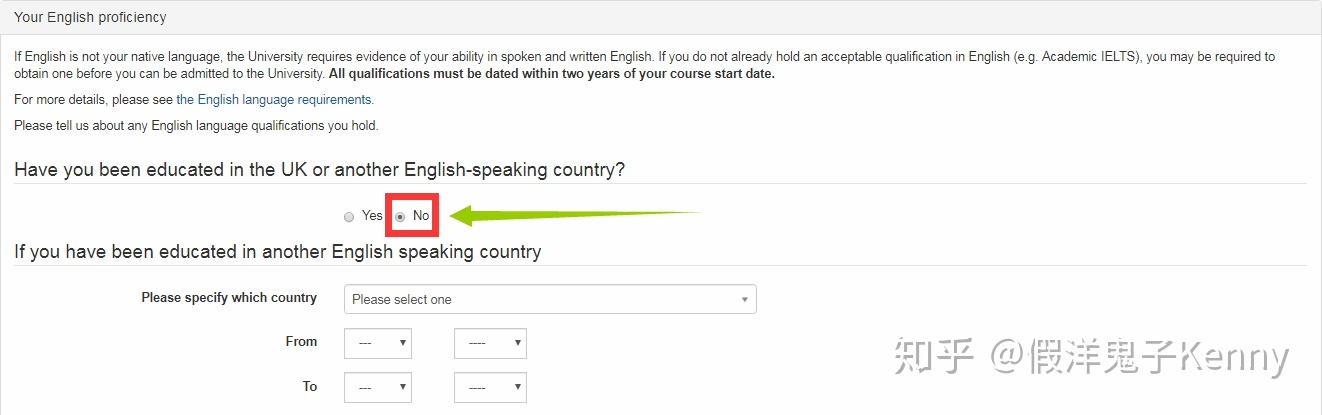
Task: Expand the "Please select one" country dropdown
Action: point(549,299)
